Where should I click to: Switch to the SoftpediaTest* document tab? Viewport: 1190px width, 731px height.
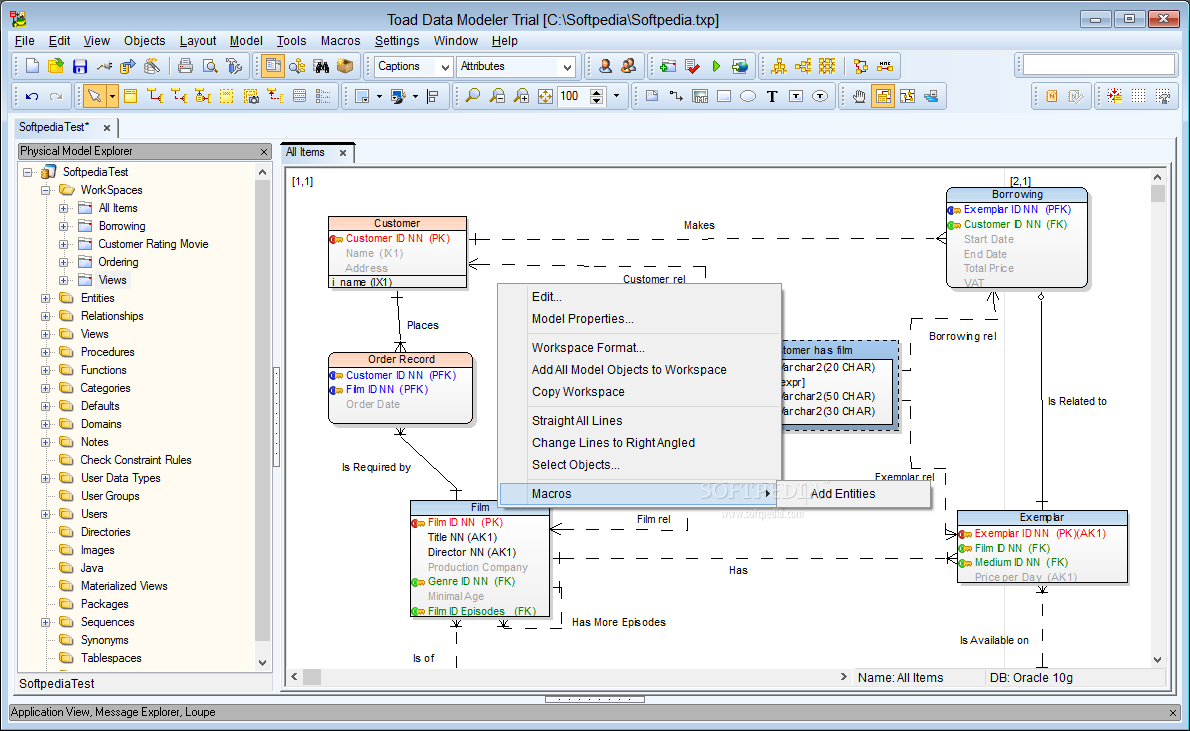54,128
